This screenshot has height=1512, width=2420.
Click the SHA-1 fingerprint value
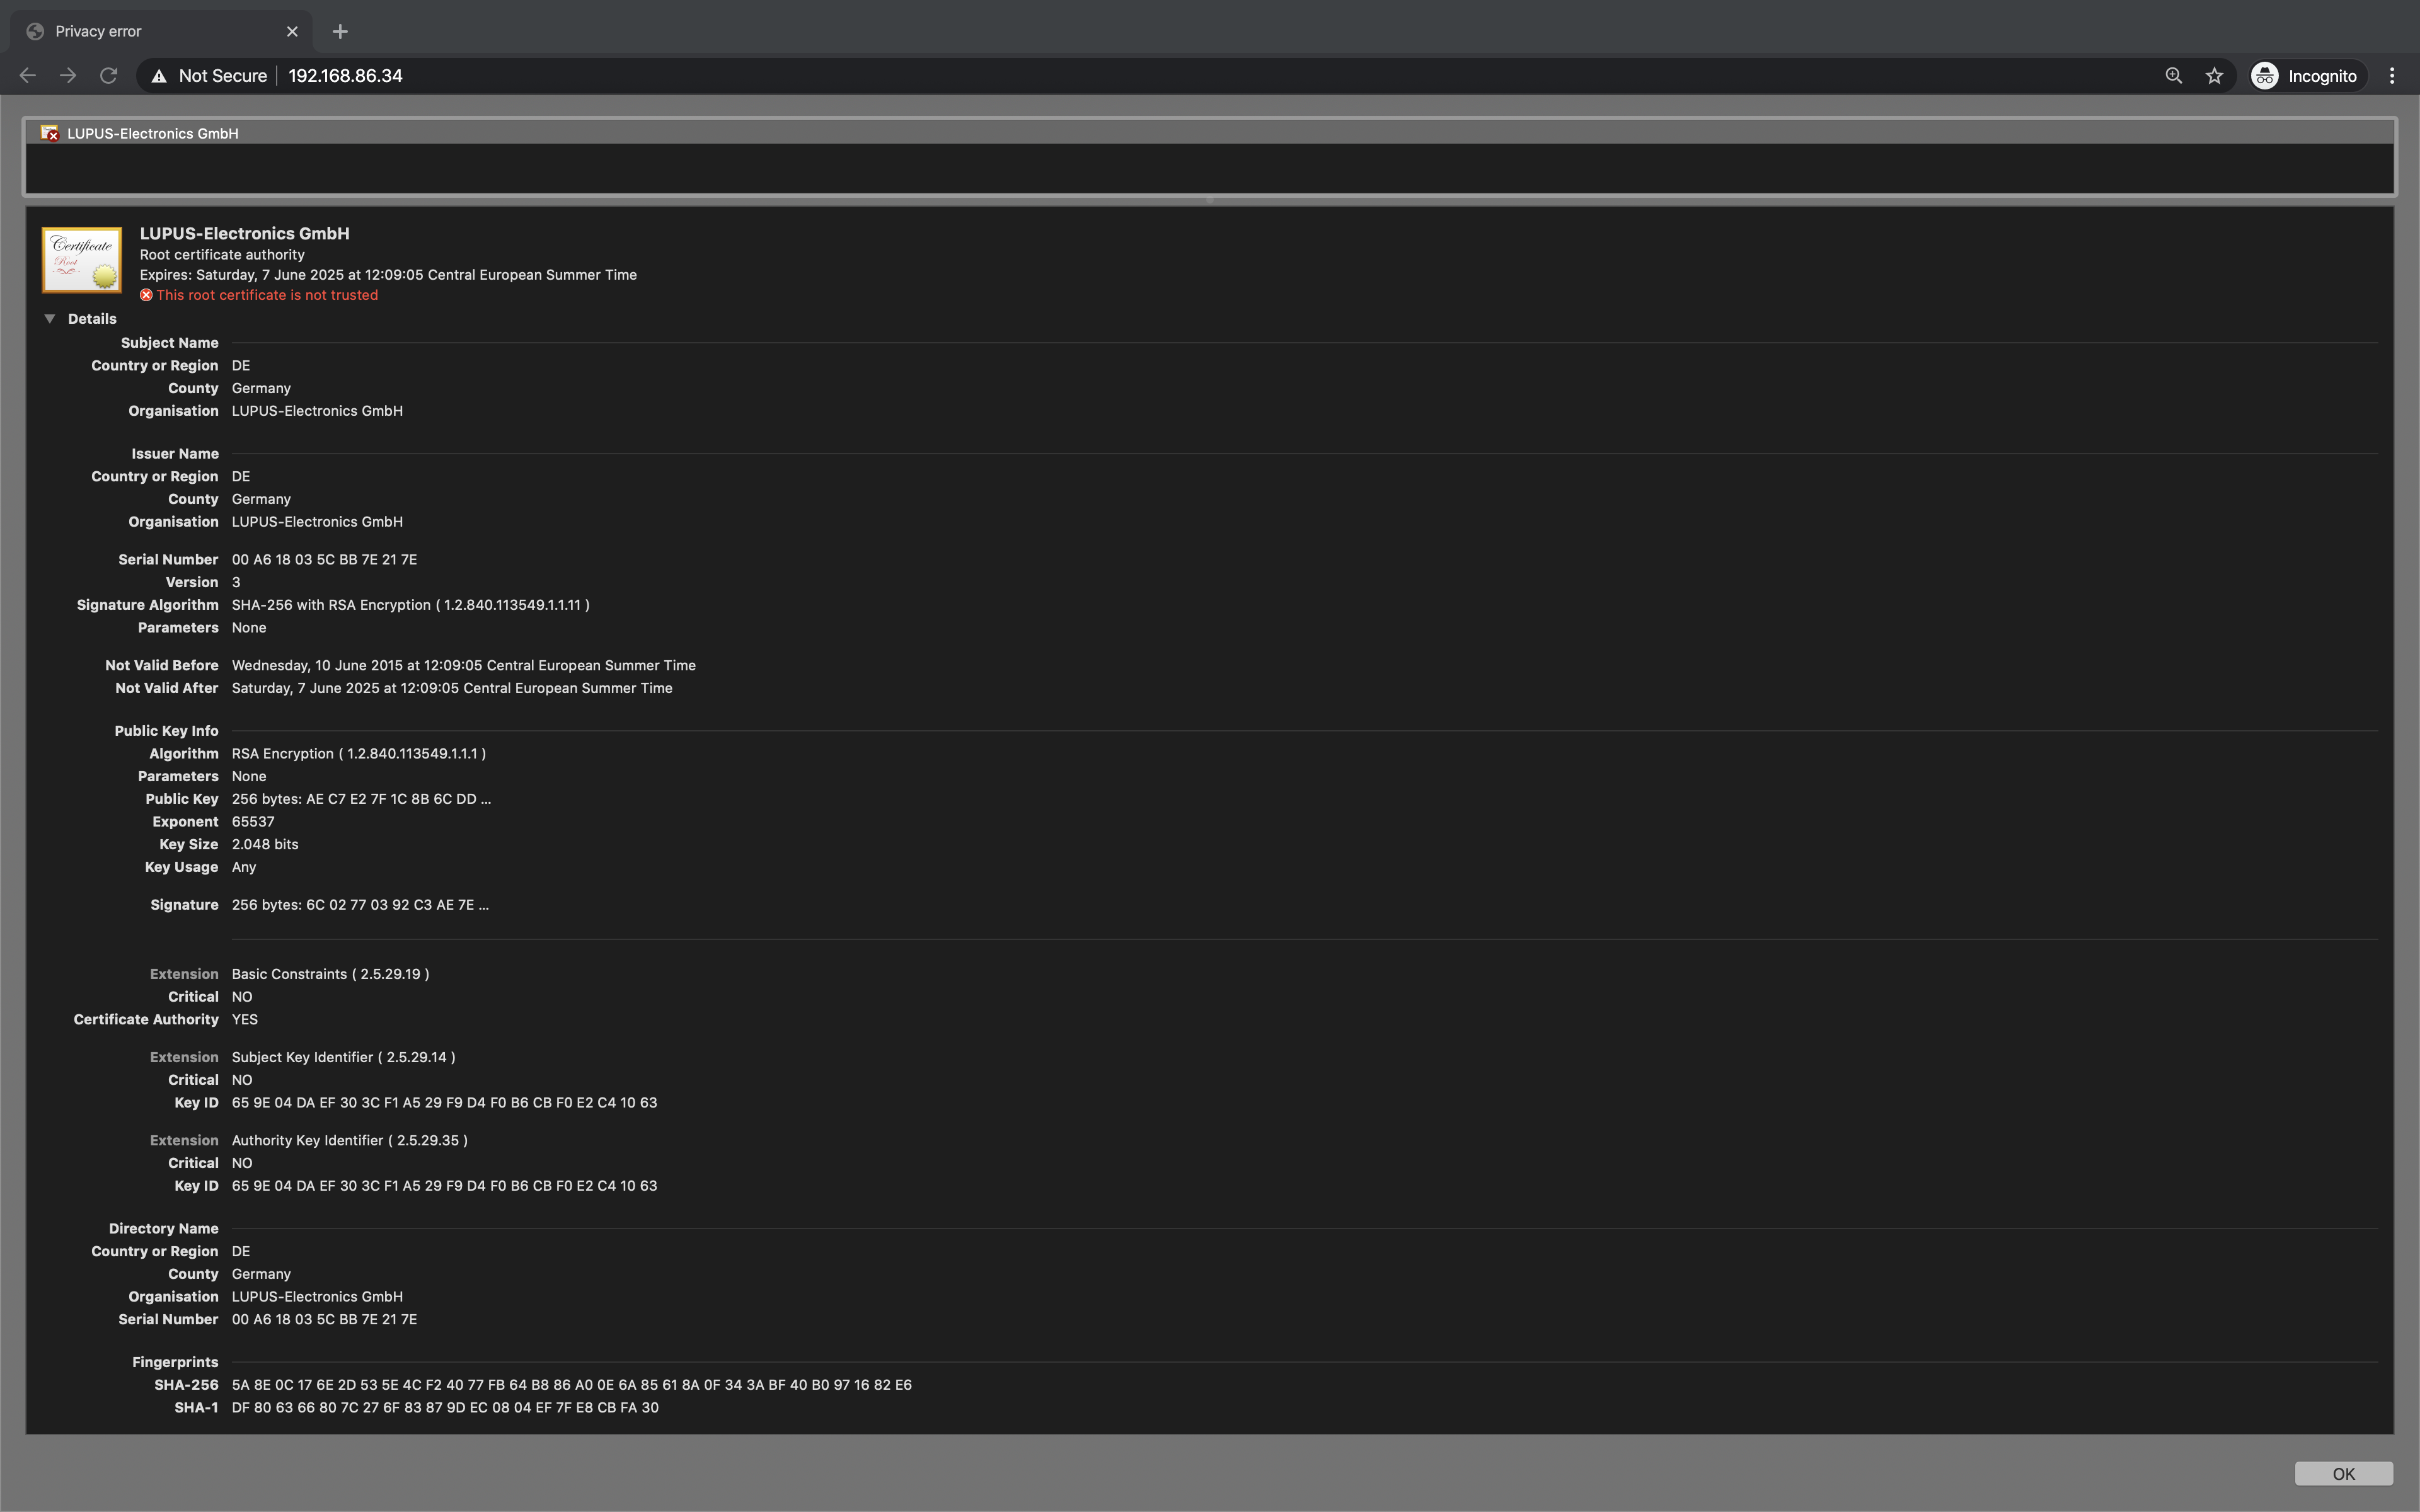pos(445,1408)
